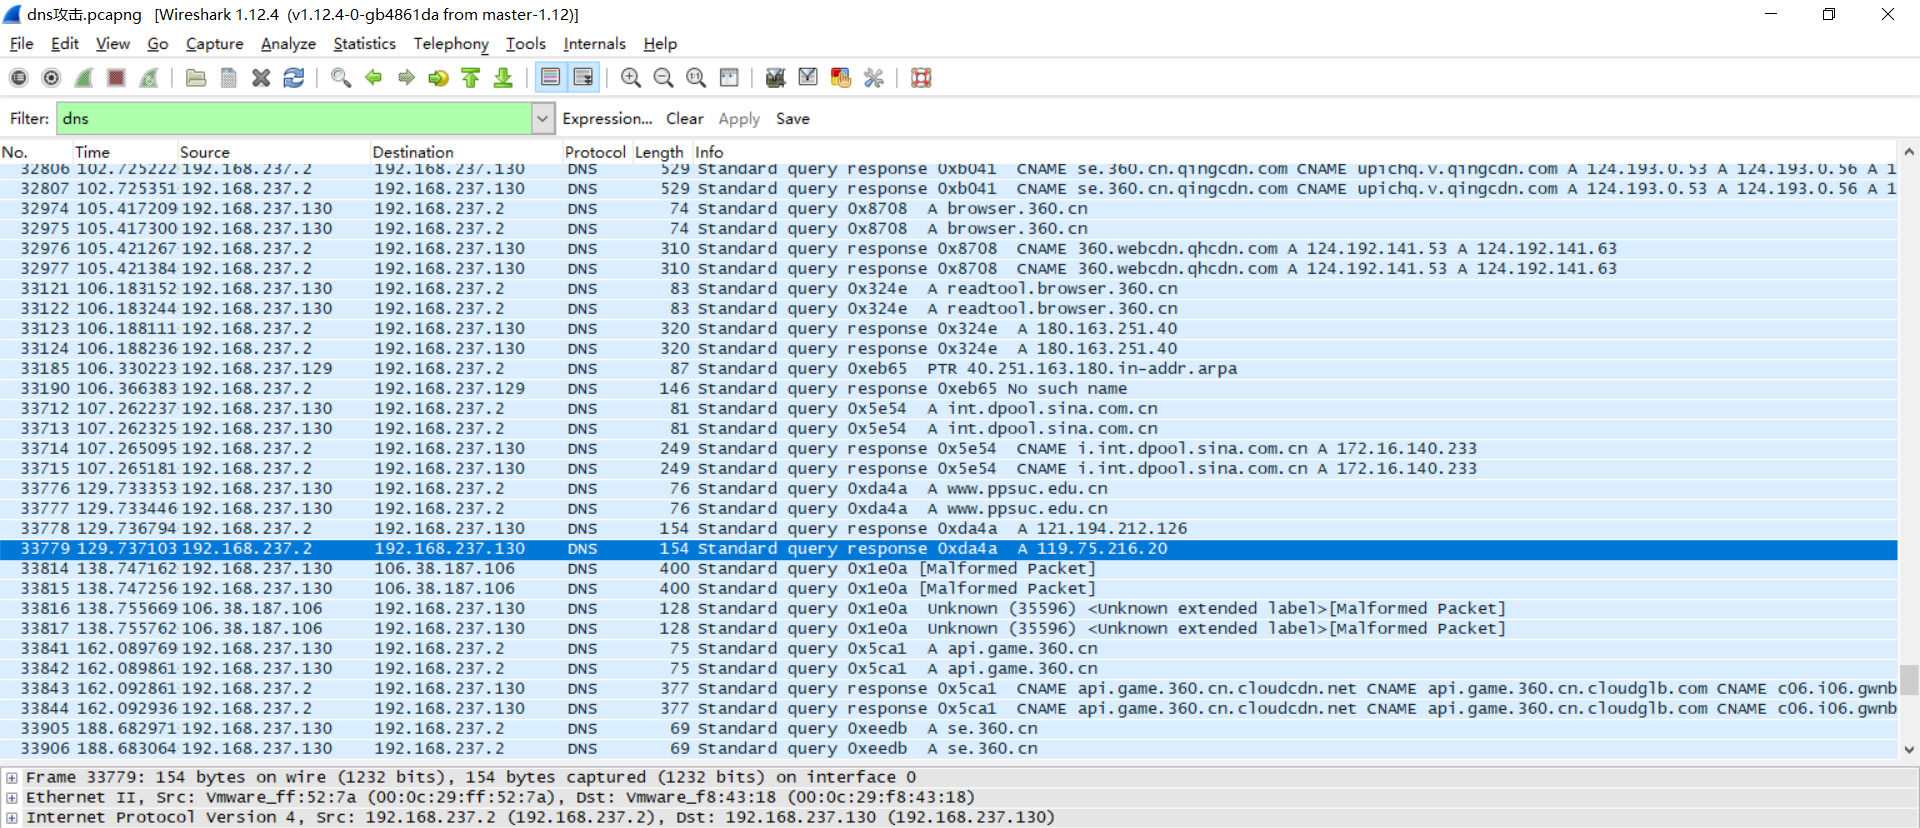Edit display filters from the toolbar
Image resolution: width=1920 pixels, height=828 pixels.
[x=808, y=78]
